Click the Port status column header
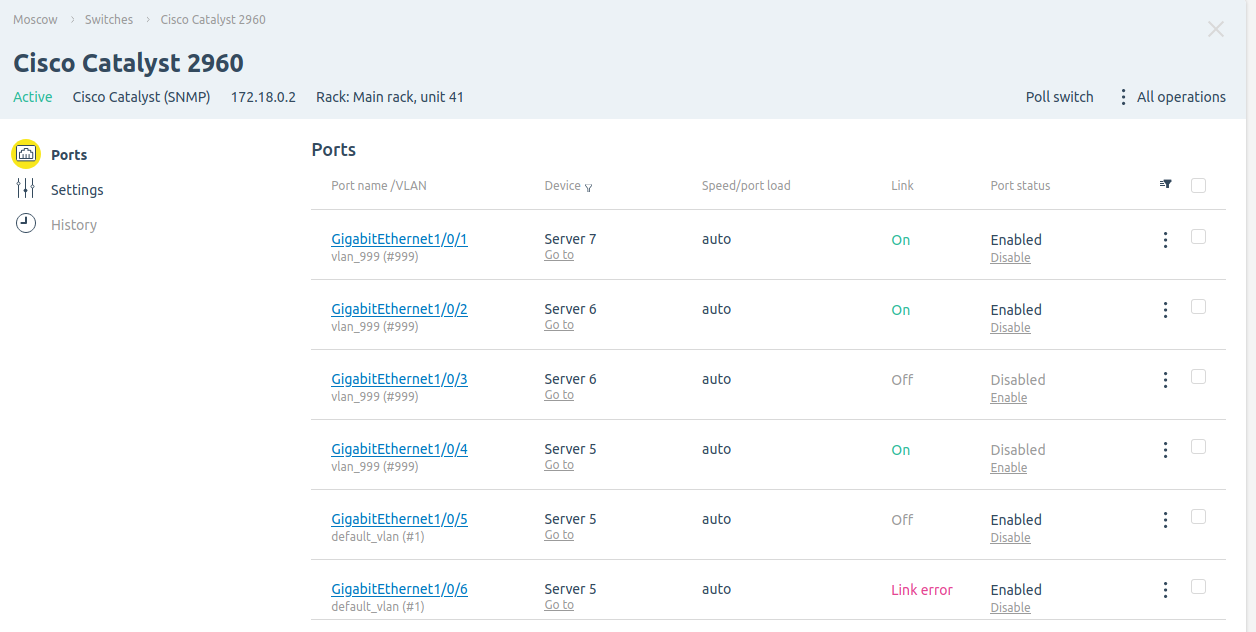 1020,185
